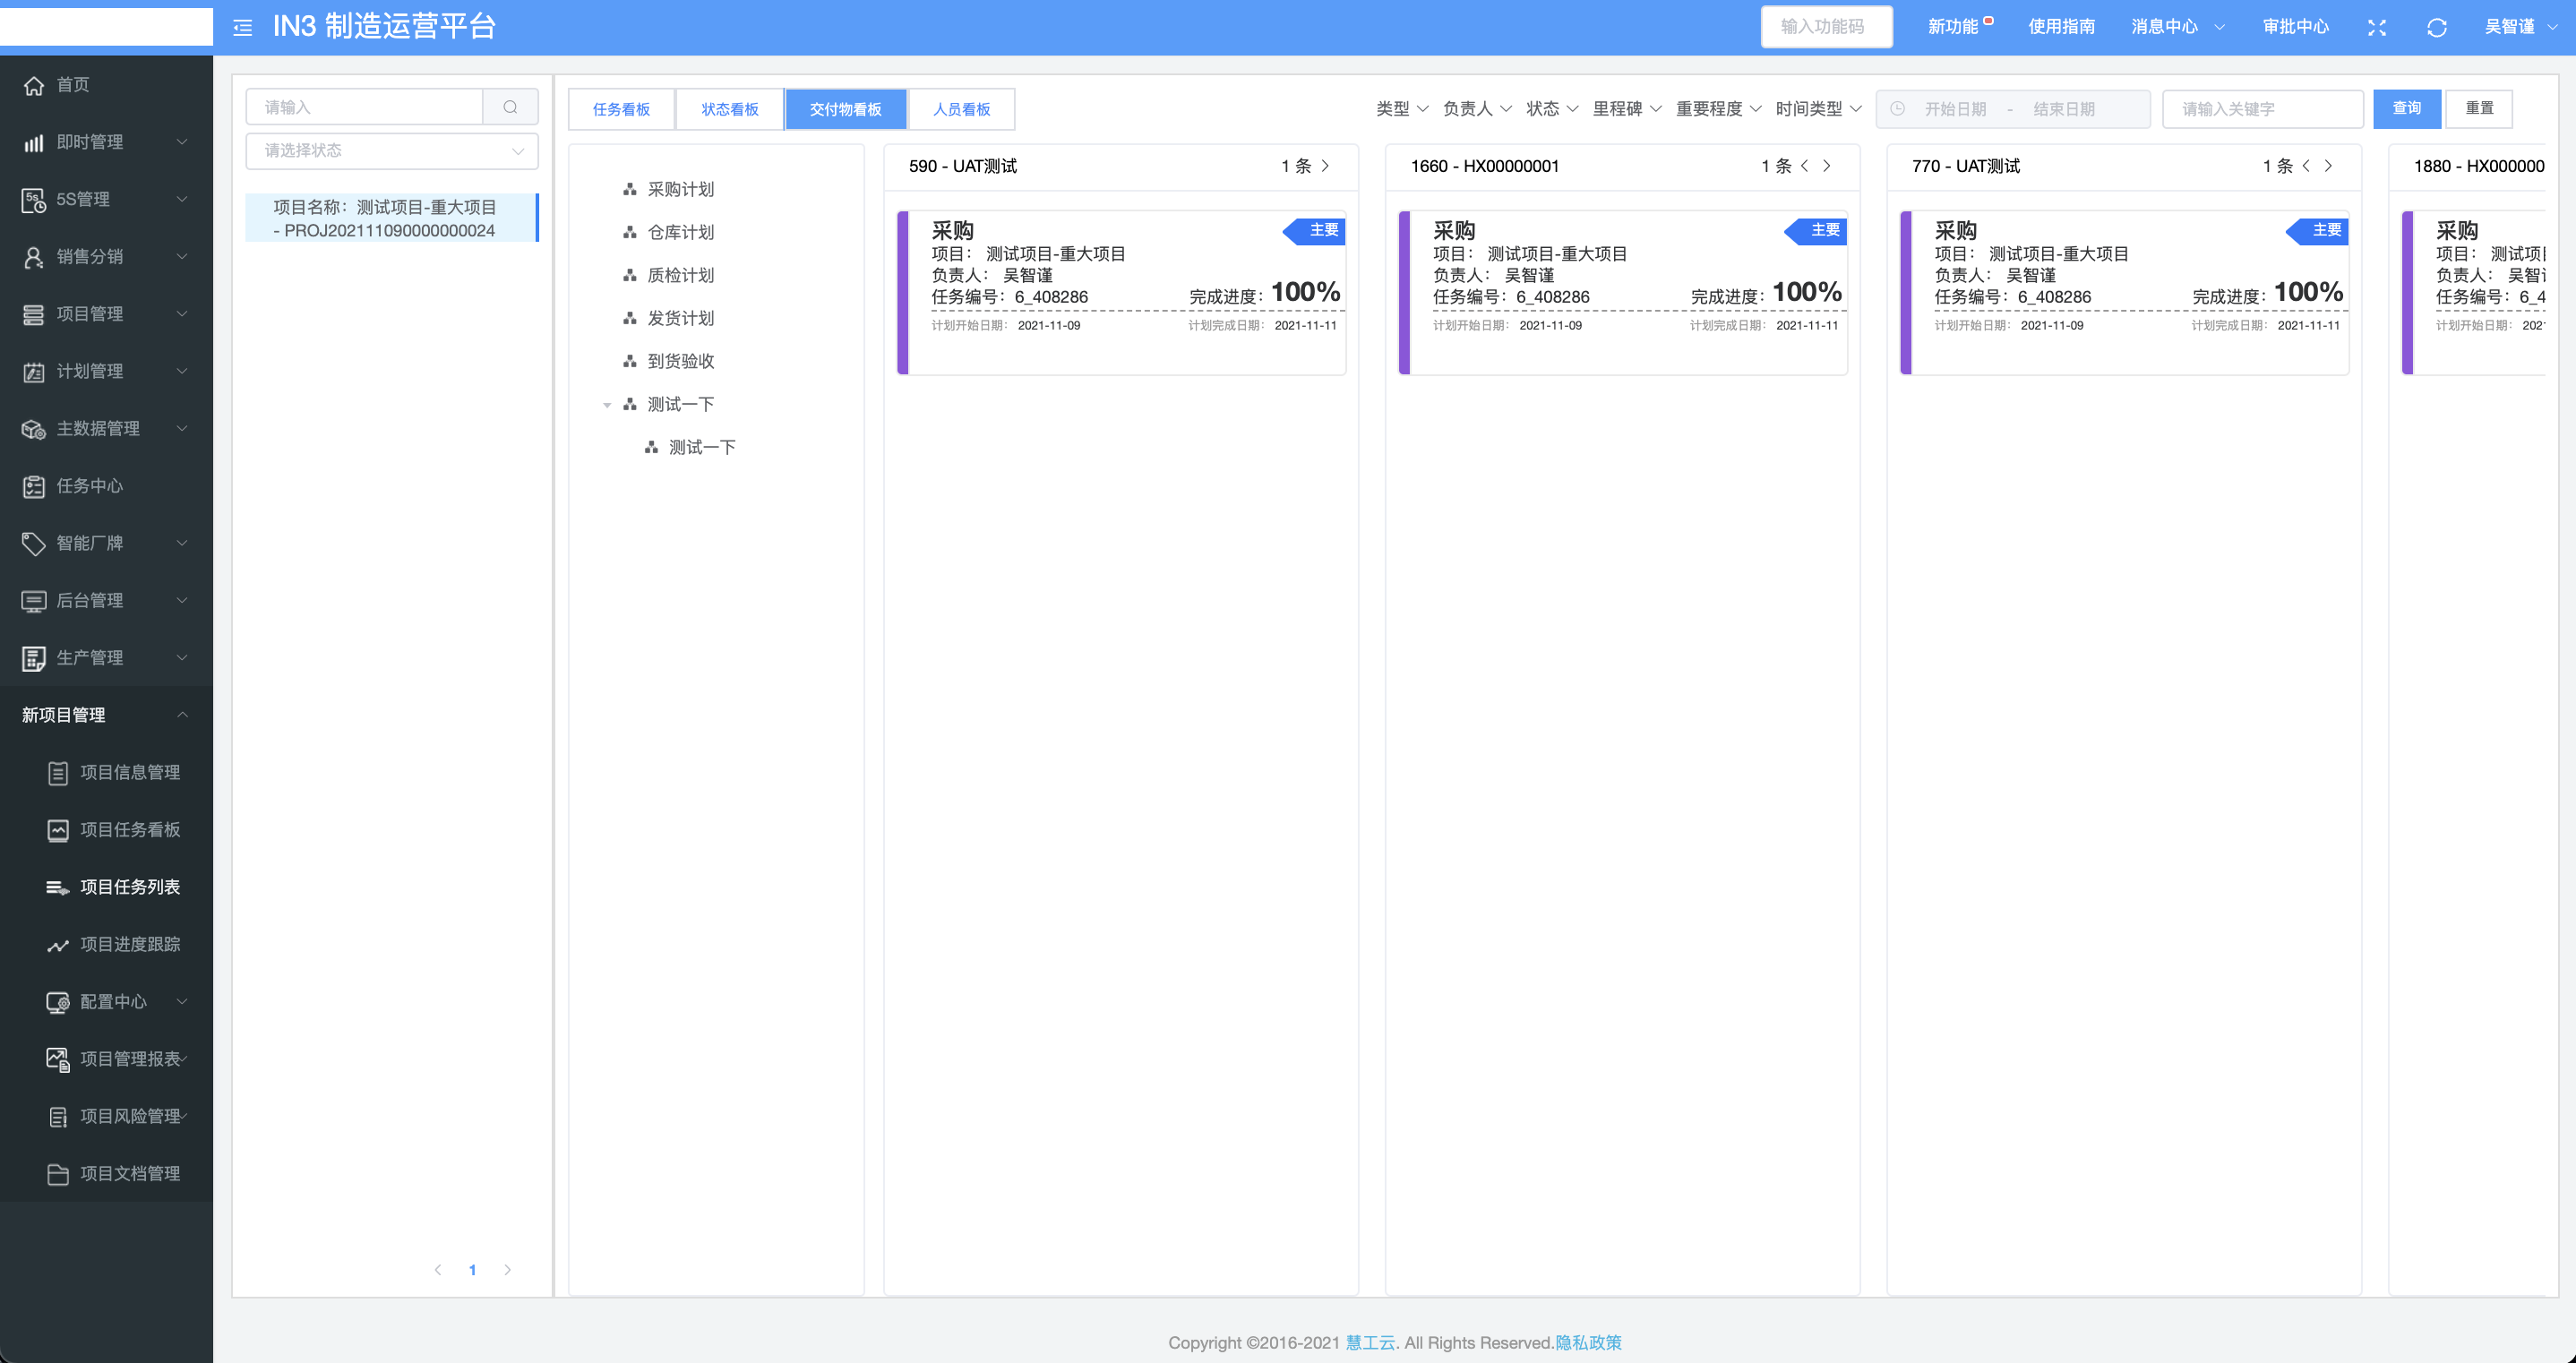Open 项目任务看板 in sidebar
This screenshot has width=2576, height=1363.
point(130,829)
